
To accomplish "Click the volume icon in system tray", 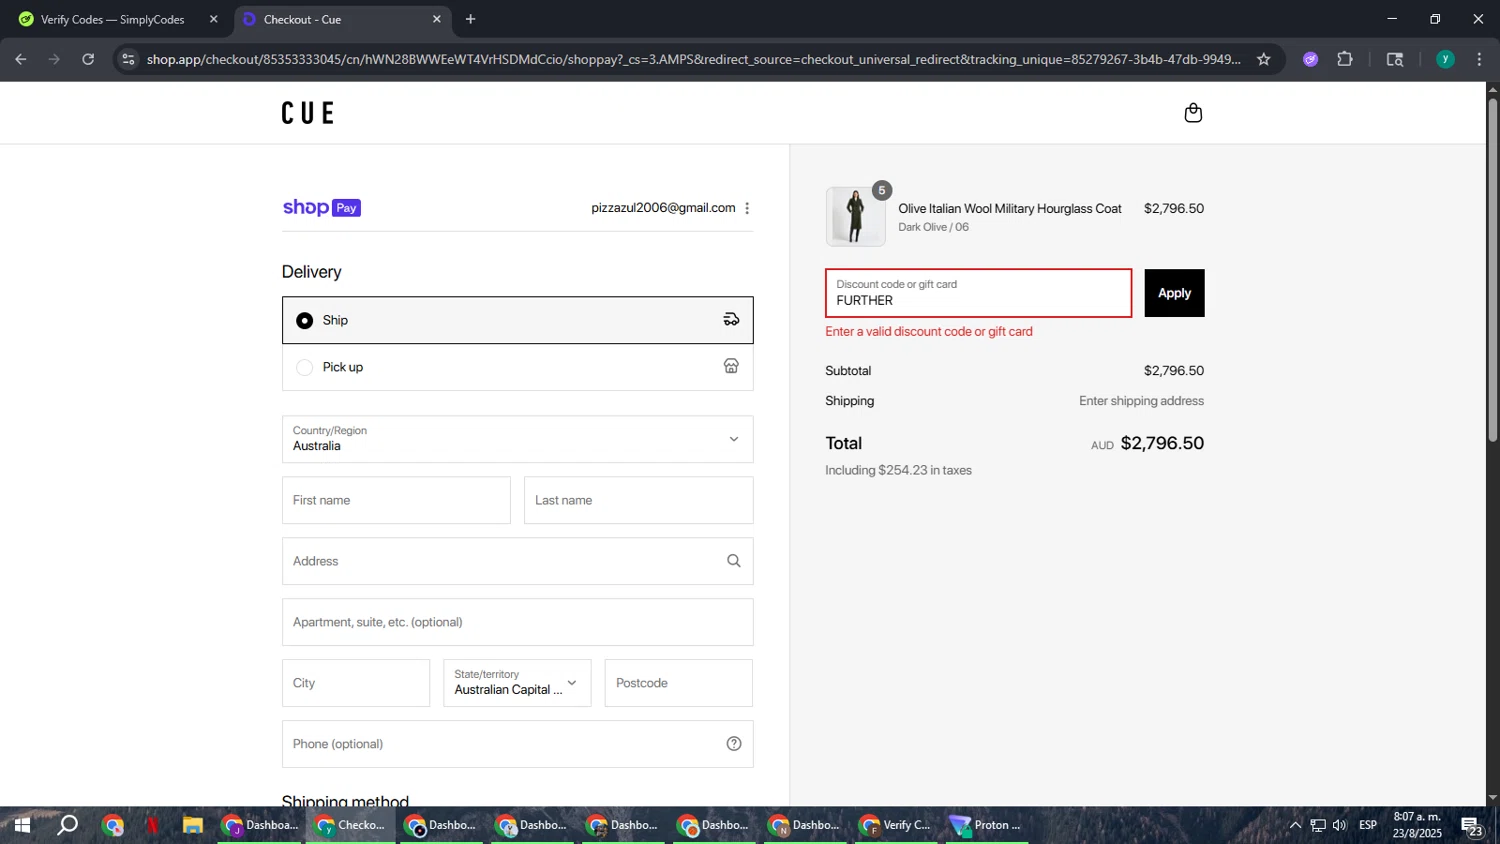I will [x=1340, y=825].
